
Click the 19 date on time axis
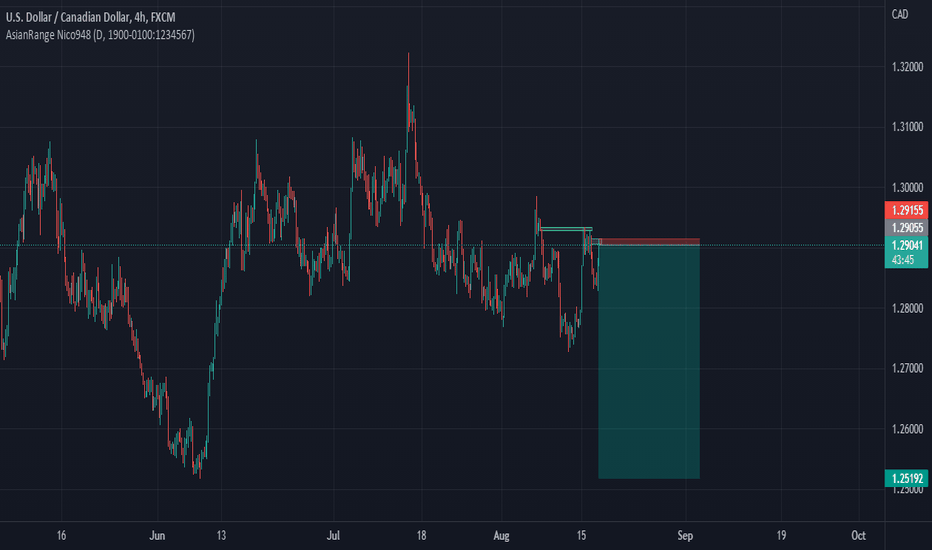tap(781, 536)
